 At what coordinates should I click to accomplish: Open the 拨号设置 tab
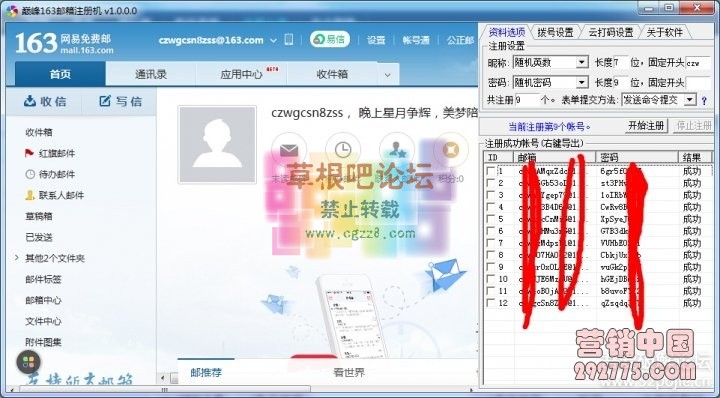point(555,32)
